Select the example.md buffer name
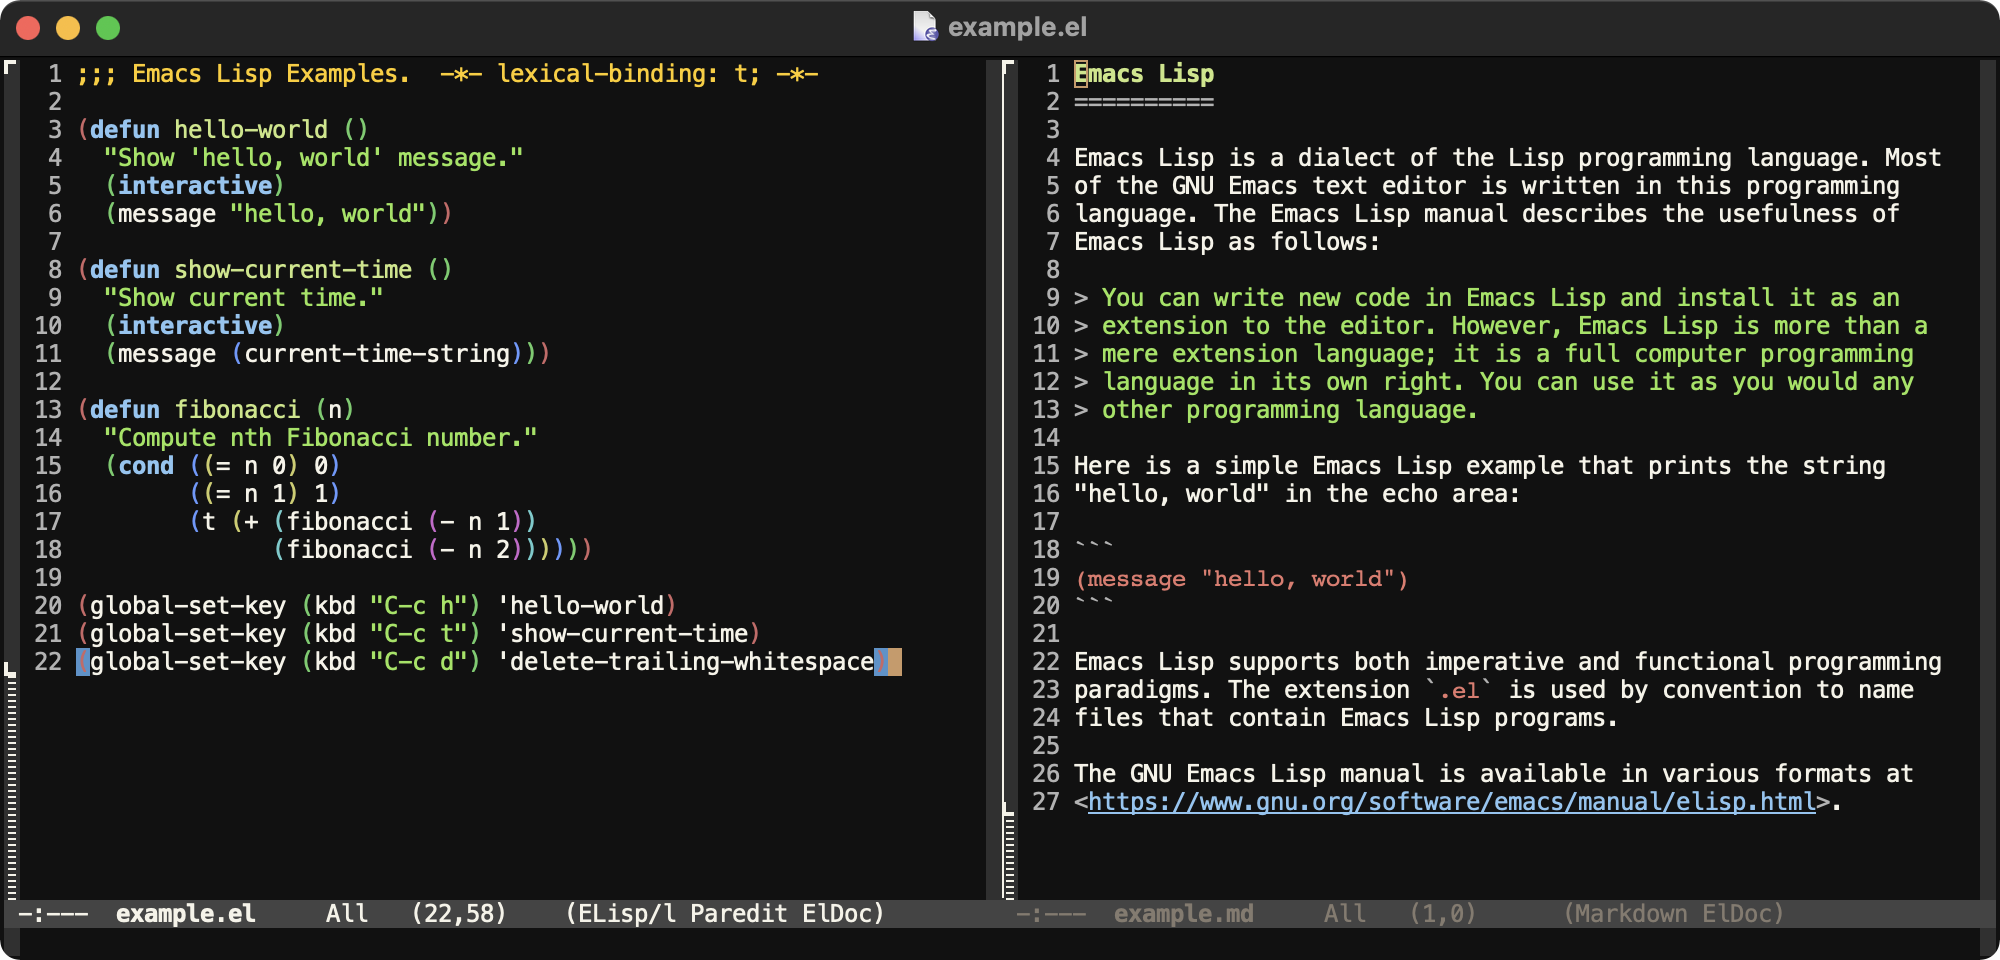 pos(1184,913)
